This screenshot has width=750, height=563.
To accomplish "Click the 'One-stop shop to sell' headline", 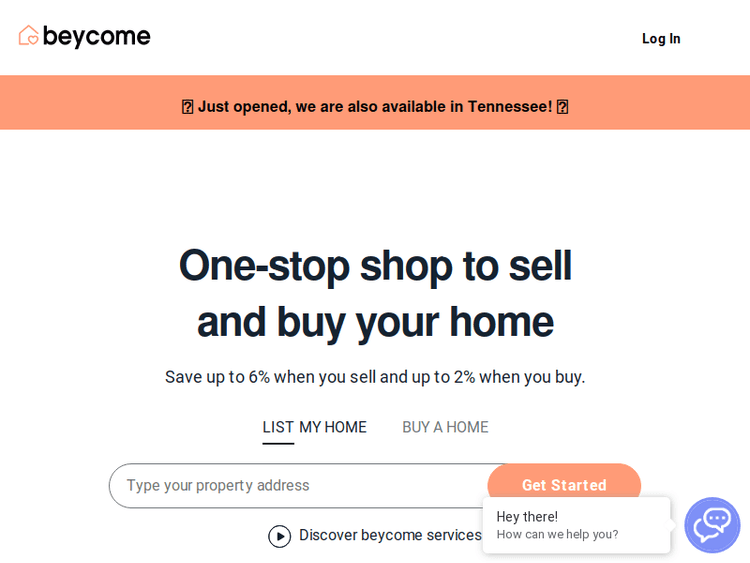I will [x=375, y=265].
